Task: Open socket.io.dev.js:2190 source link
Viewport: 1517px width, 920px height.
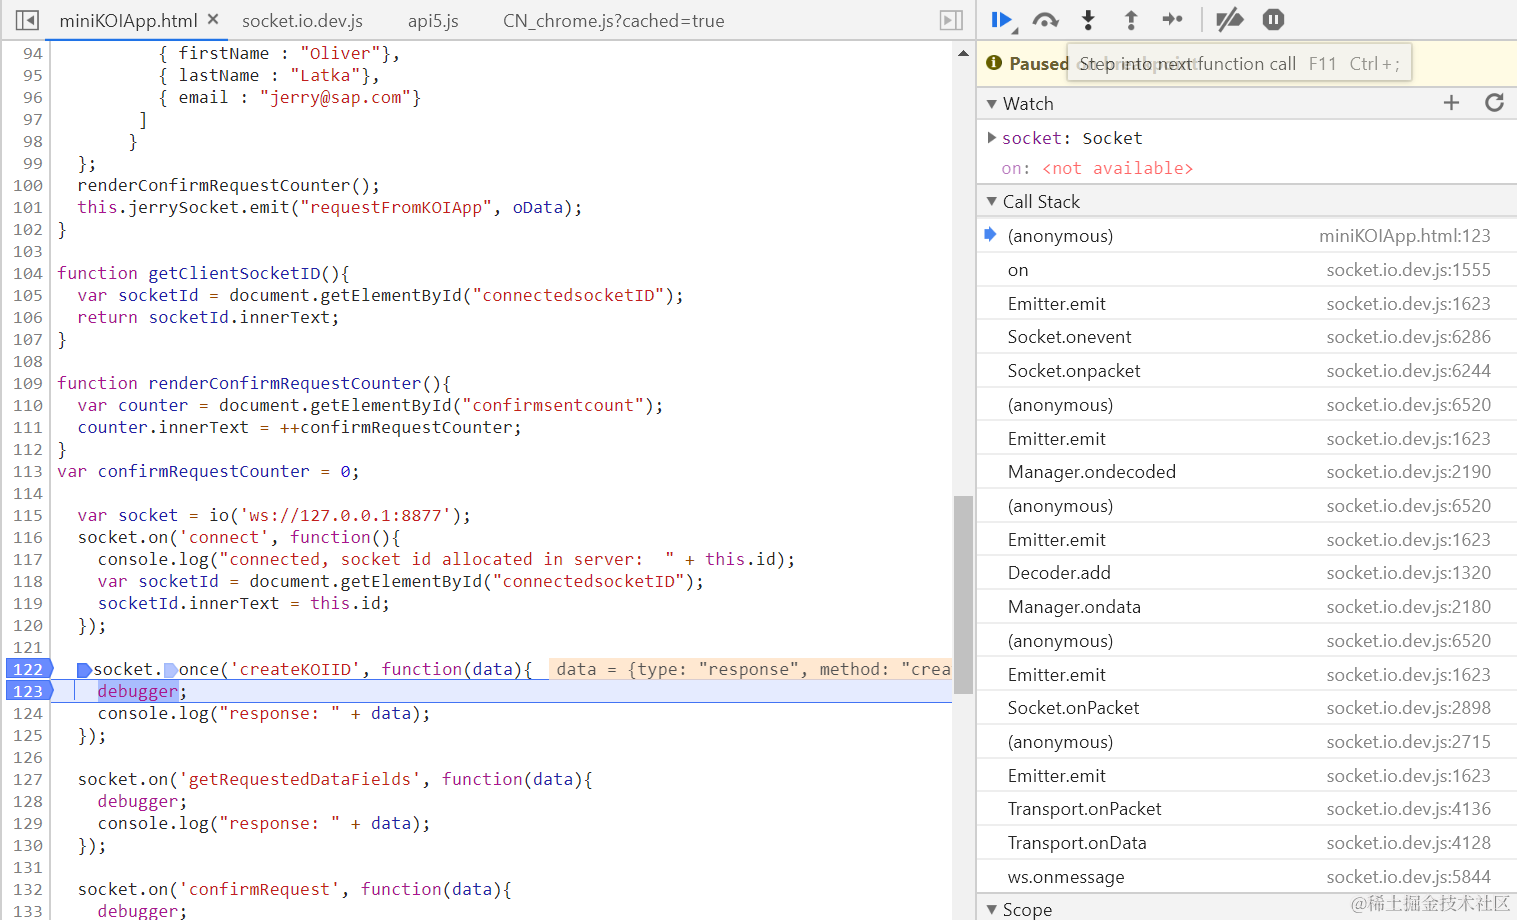Action: [x=1408, y=472]
